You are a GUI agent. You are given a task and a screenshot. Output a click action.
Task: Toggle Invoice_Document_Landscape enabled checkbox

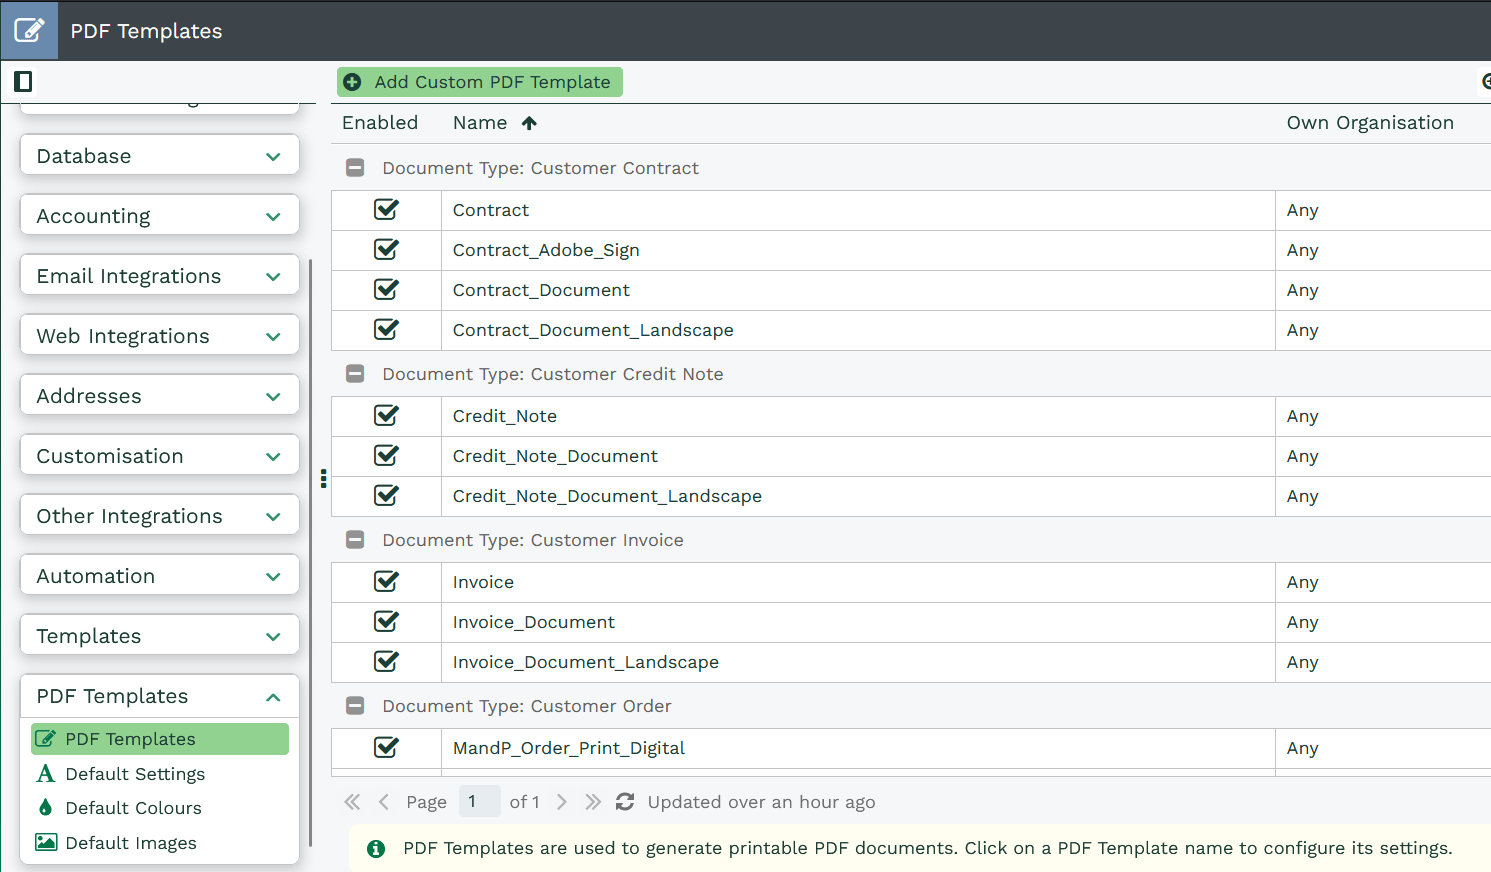(x=386, y=662)
